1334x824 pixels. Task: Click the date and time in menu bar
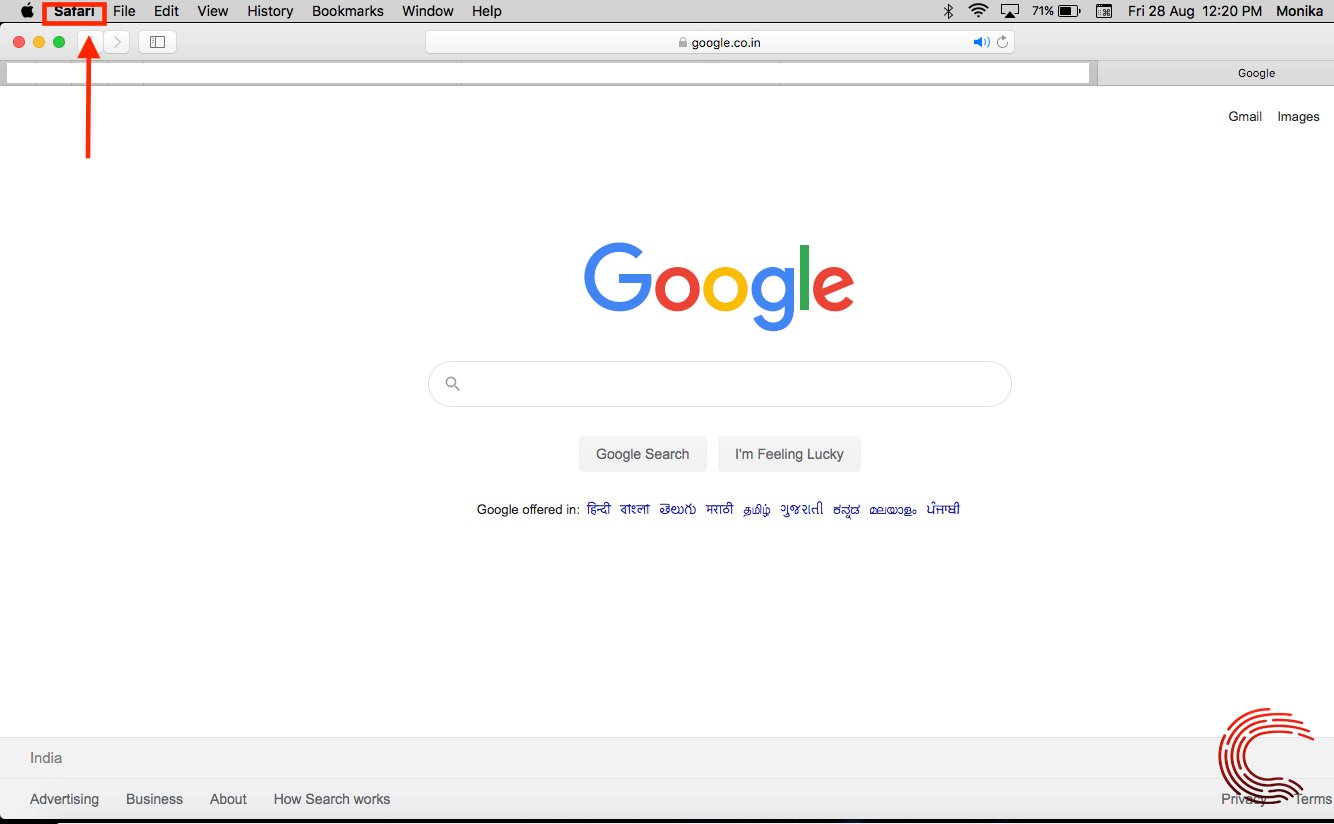pyautogui.click(x=1194, y=11)
